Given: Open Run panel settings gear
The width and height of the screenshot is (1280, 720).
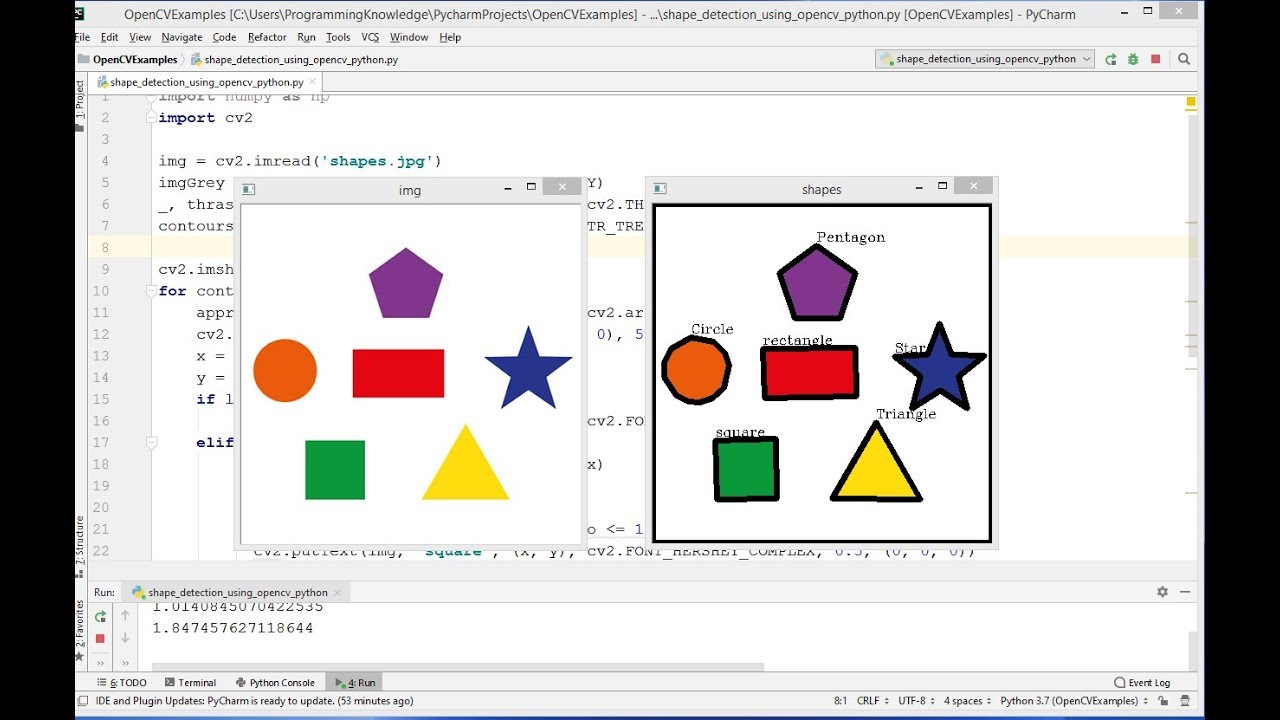Looking at the screenshot, I should click(x=1162, y=592).
